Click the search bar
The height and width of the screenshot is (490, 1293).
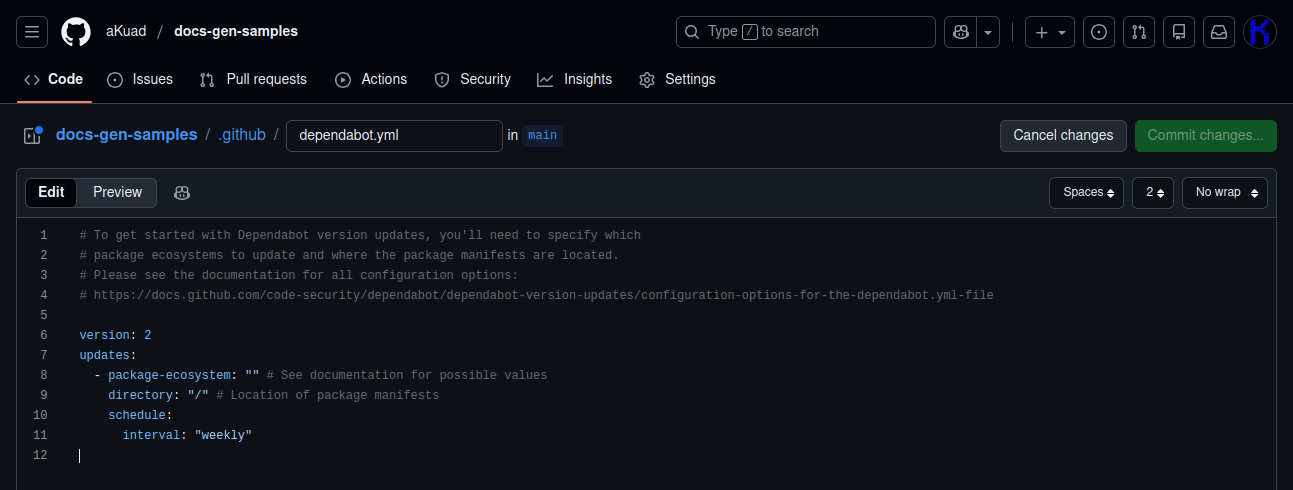pos(806,32)
